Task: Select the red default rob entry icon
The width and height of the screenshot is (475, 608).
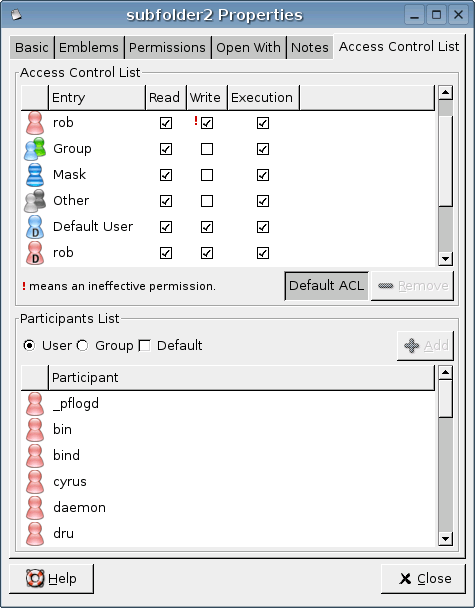Action: (x=35, y=253)
